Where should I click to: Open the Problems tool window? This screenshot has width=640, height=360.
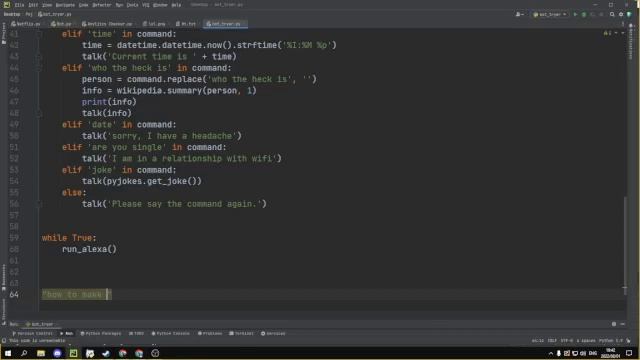pyautogui.click(x=210, y=333)
